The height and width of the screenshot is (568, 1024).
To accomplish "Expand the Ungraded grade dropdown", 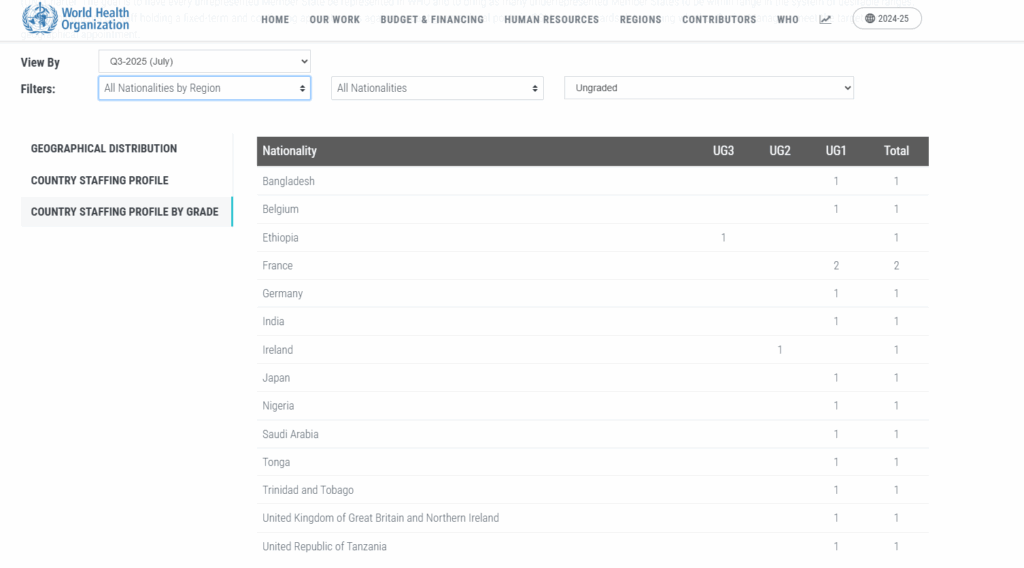I will [x=709, y=88].
